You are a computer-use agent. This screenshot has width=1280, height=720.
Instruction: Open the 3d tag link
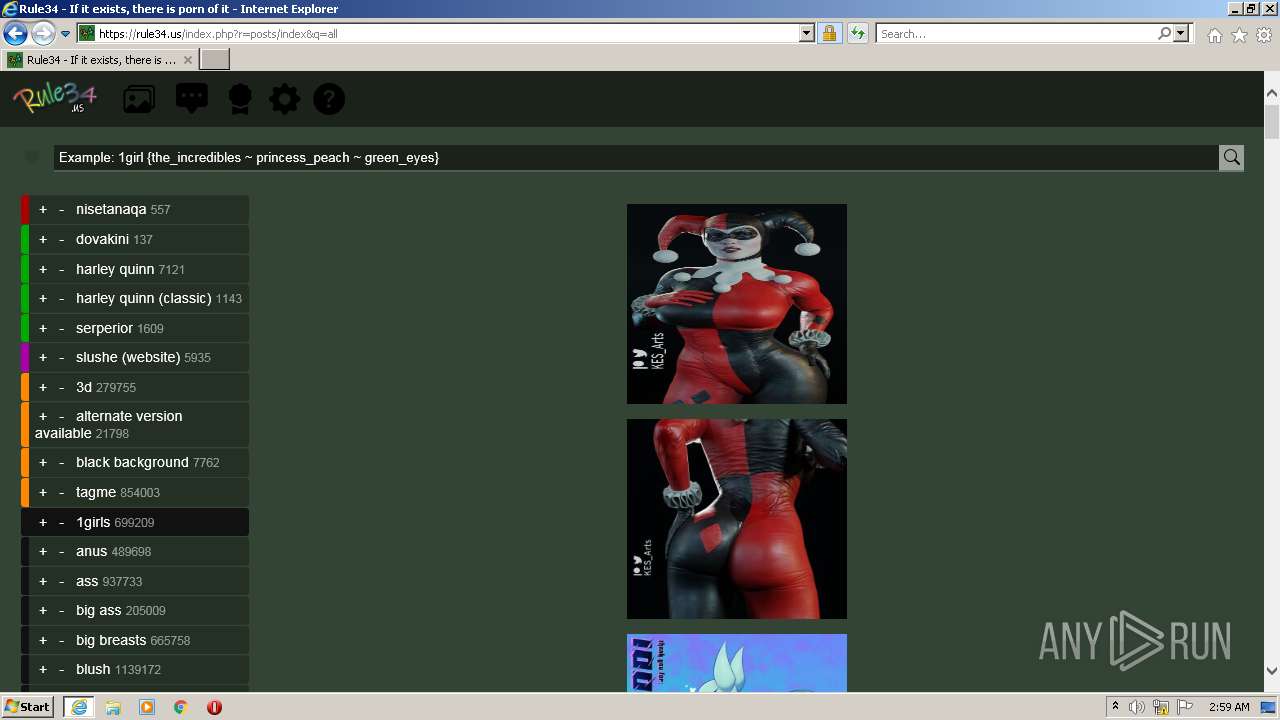(x=84, y=387)
